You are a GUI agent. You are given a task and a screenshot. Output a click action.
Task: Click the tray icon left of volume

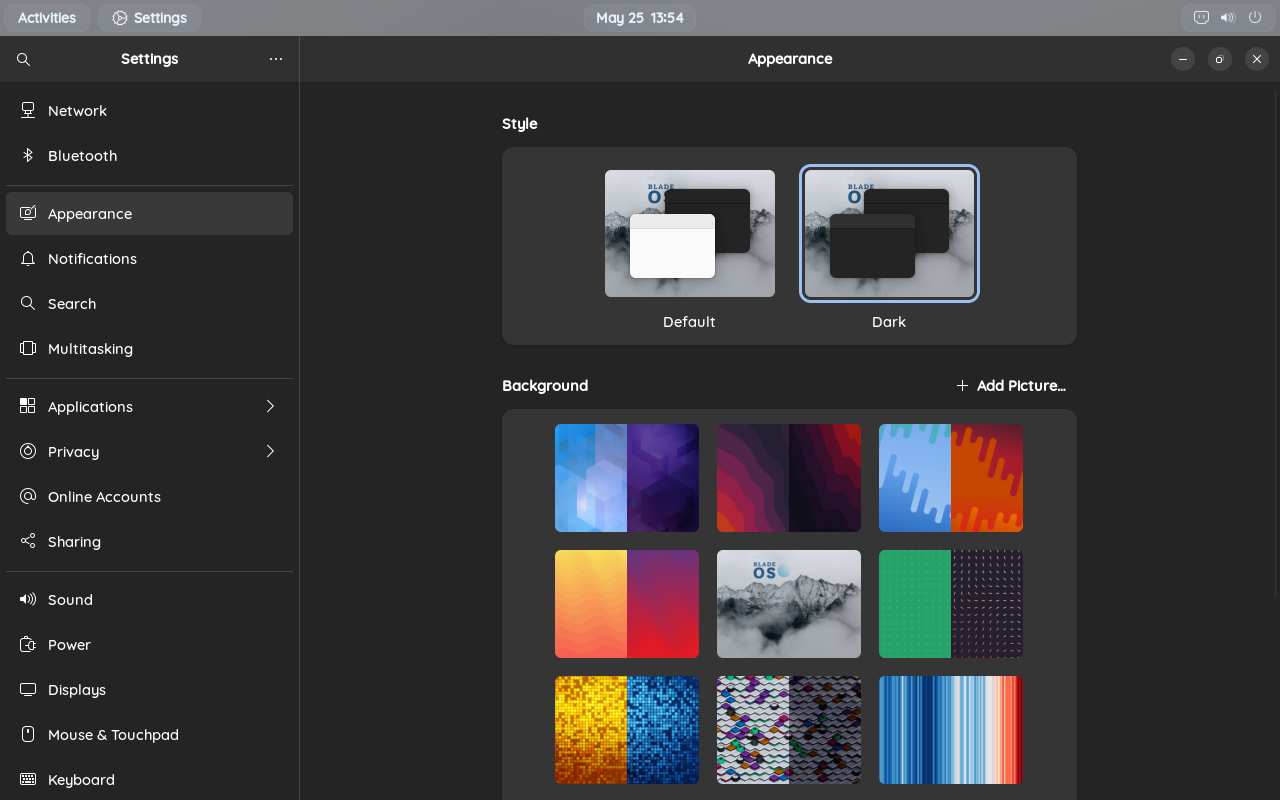click(x=1201, y=18)
